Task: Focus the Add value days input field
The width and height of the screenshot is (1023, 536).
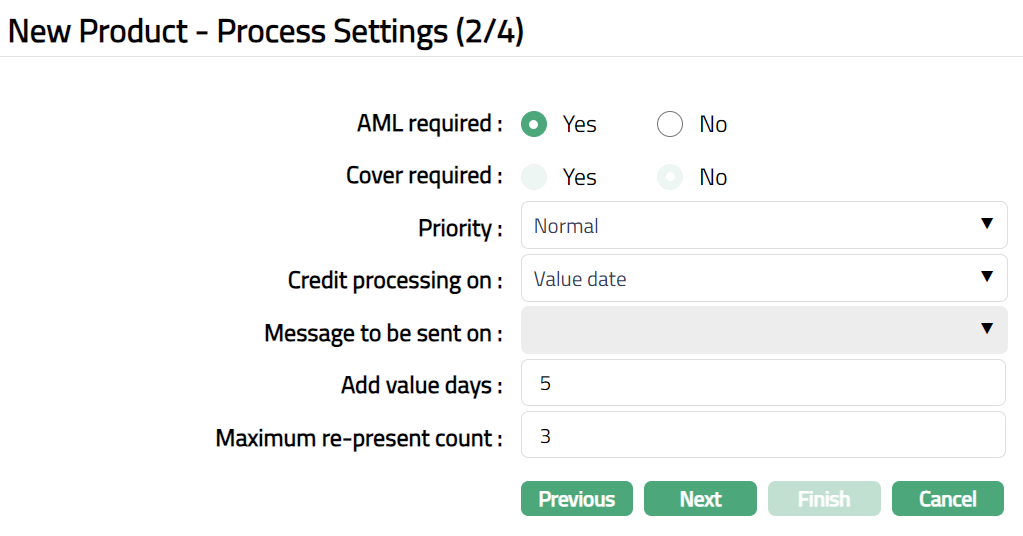Action: tap(763, 383)
